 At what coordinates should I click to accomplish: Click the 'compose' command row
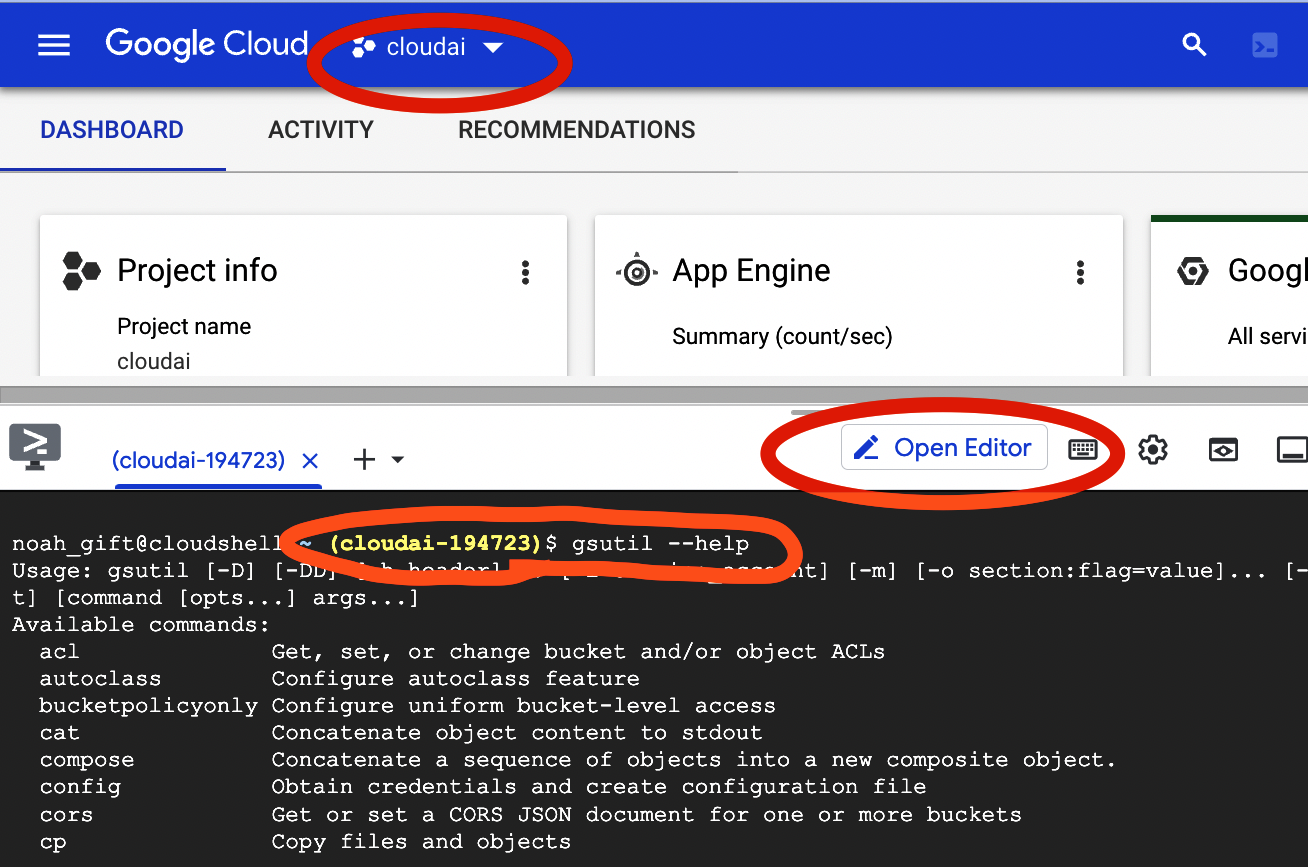pos(577,760)
